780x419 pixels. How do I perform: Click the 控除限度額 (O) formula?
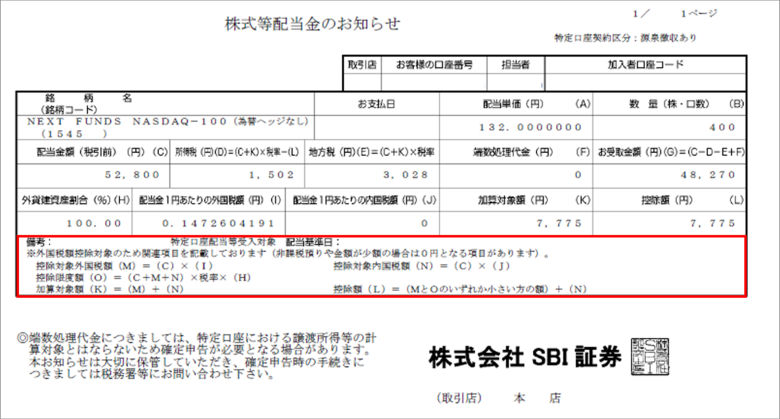click(x=144, y=278)
